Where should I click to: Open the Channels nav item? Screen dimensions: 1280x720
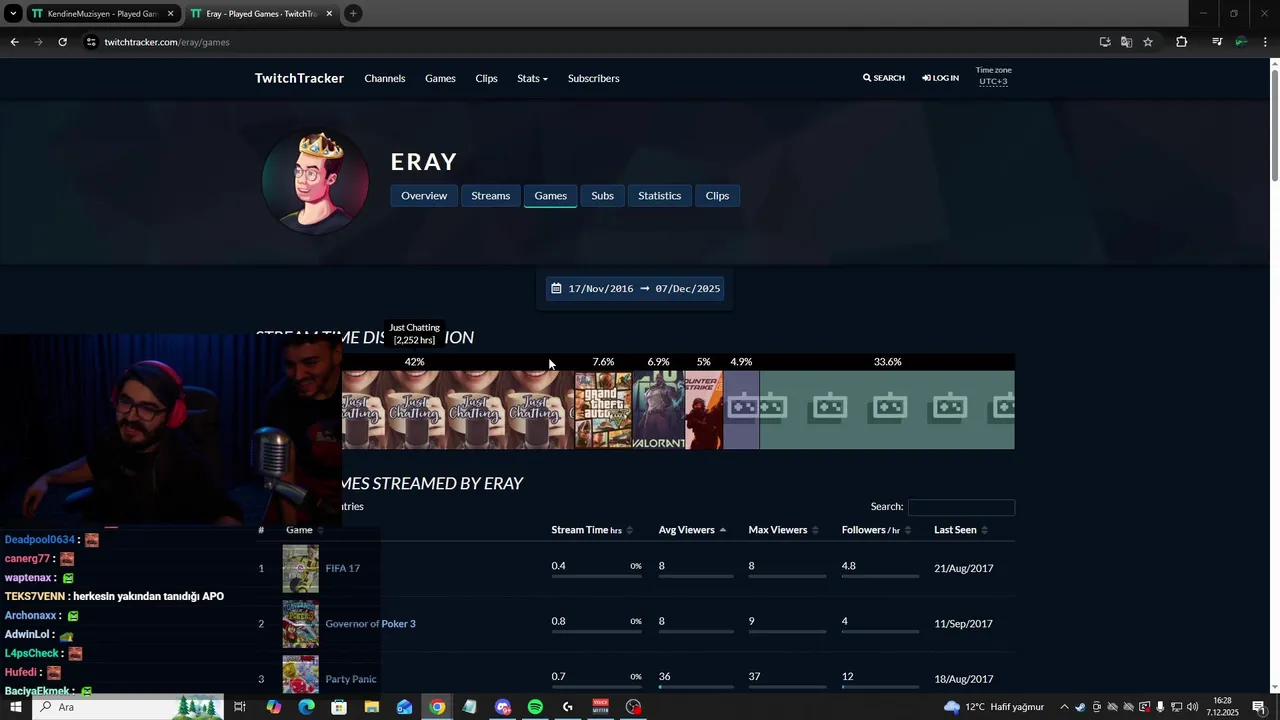pos(385,78)
